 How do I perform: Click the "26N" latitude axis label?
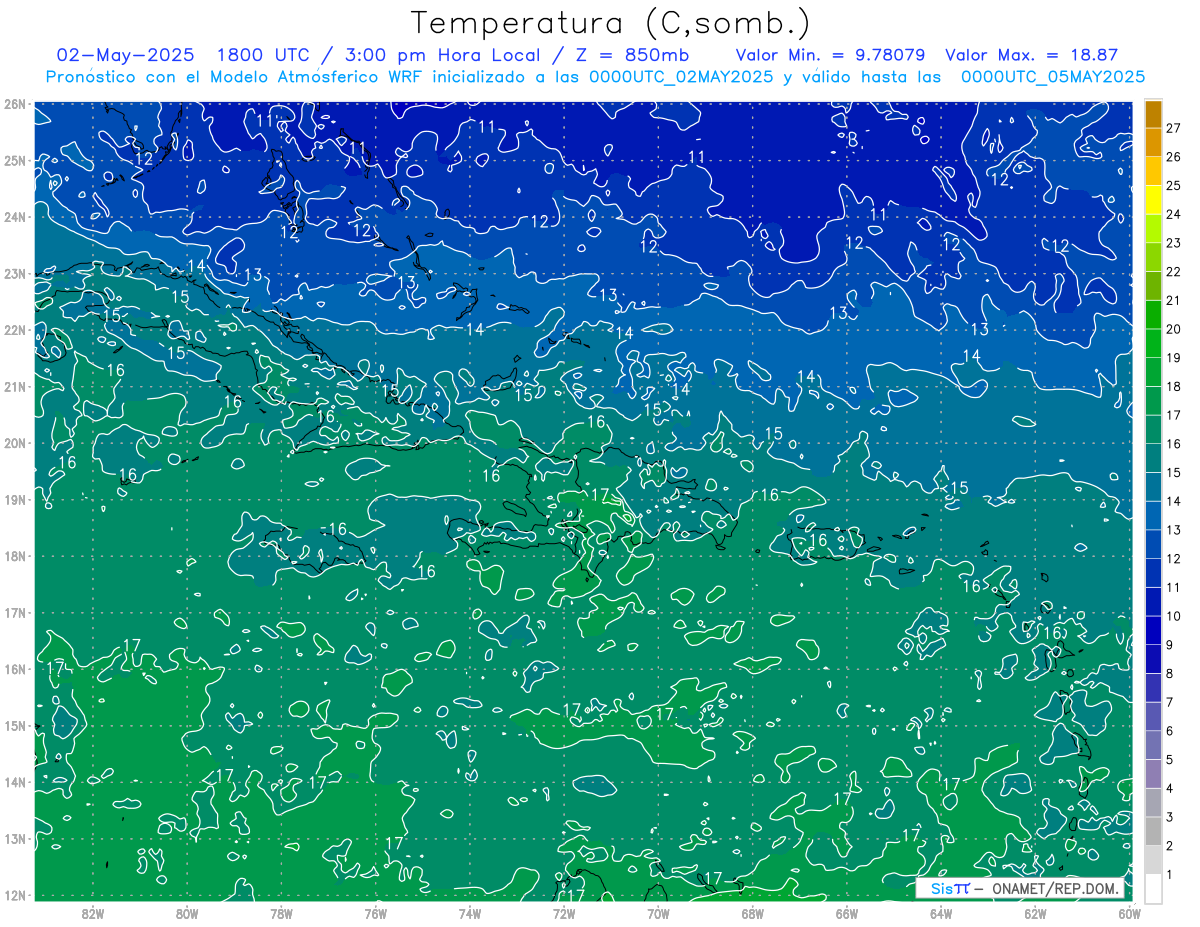coord(14,104)
